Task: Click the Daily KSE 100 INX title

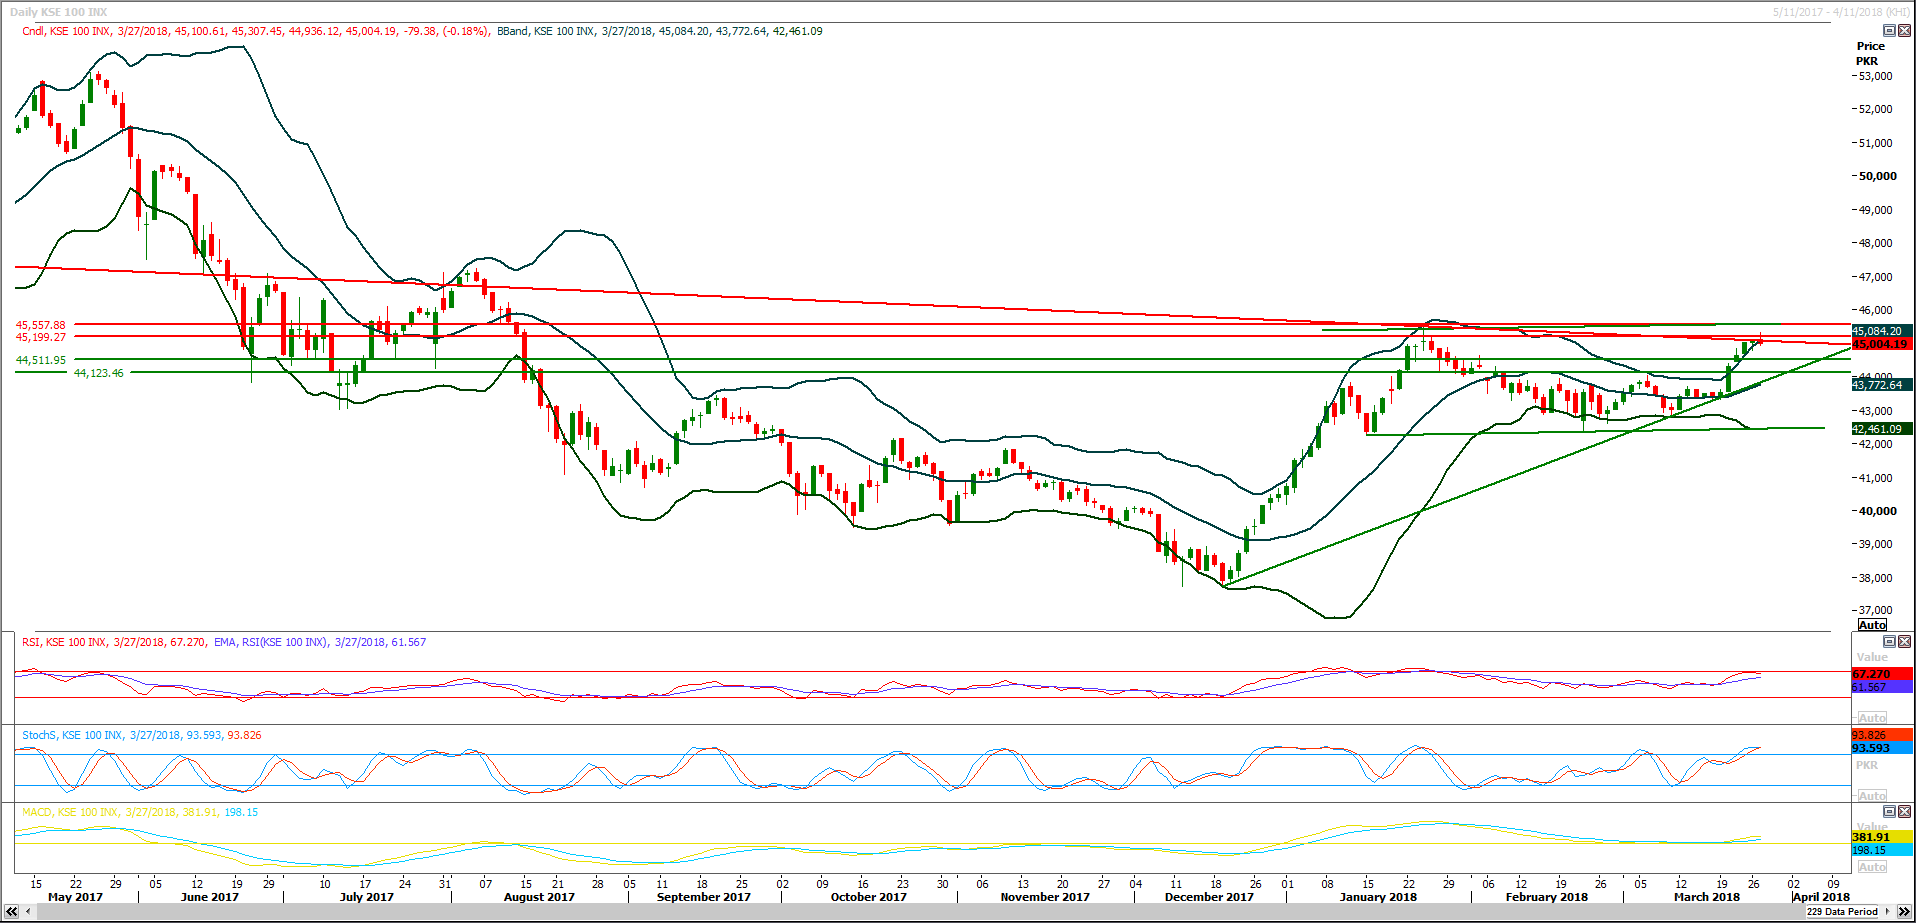Action: (x=58, y=12)
